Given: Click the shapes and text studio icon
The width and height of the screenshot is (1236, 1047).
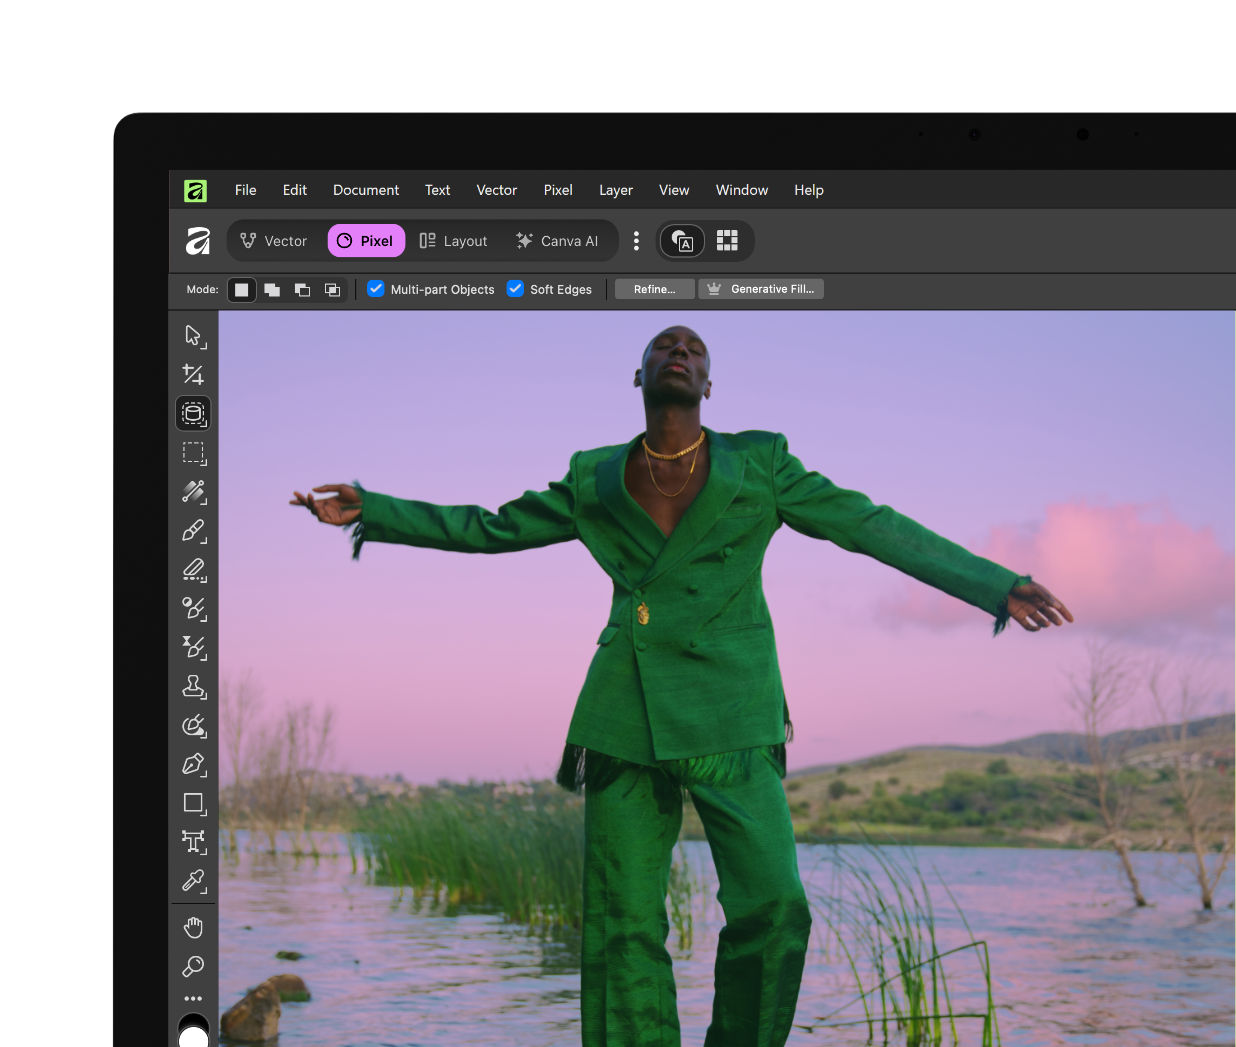Looking at the screenshot, I should click(x=682, y=241).
